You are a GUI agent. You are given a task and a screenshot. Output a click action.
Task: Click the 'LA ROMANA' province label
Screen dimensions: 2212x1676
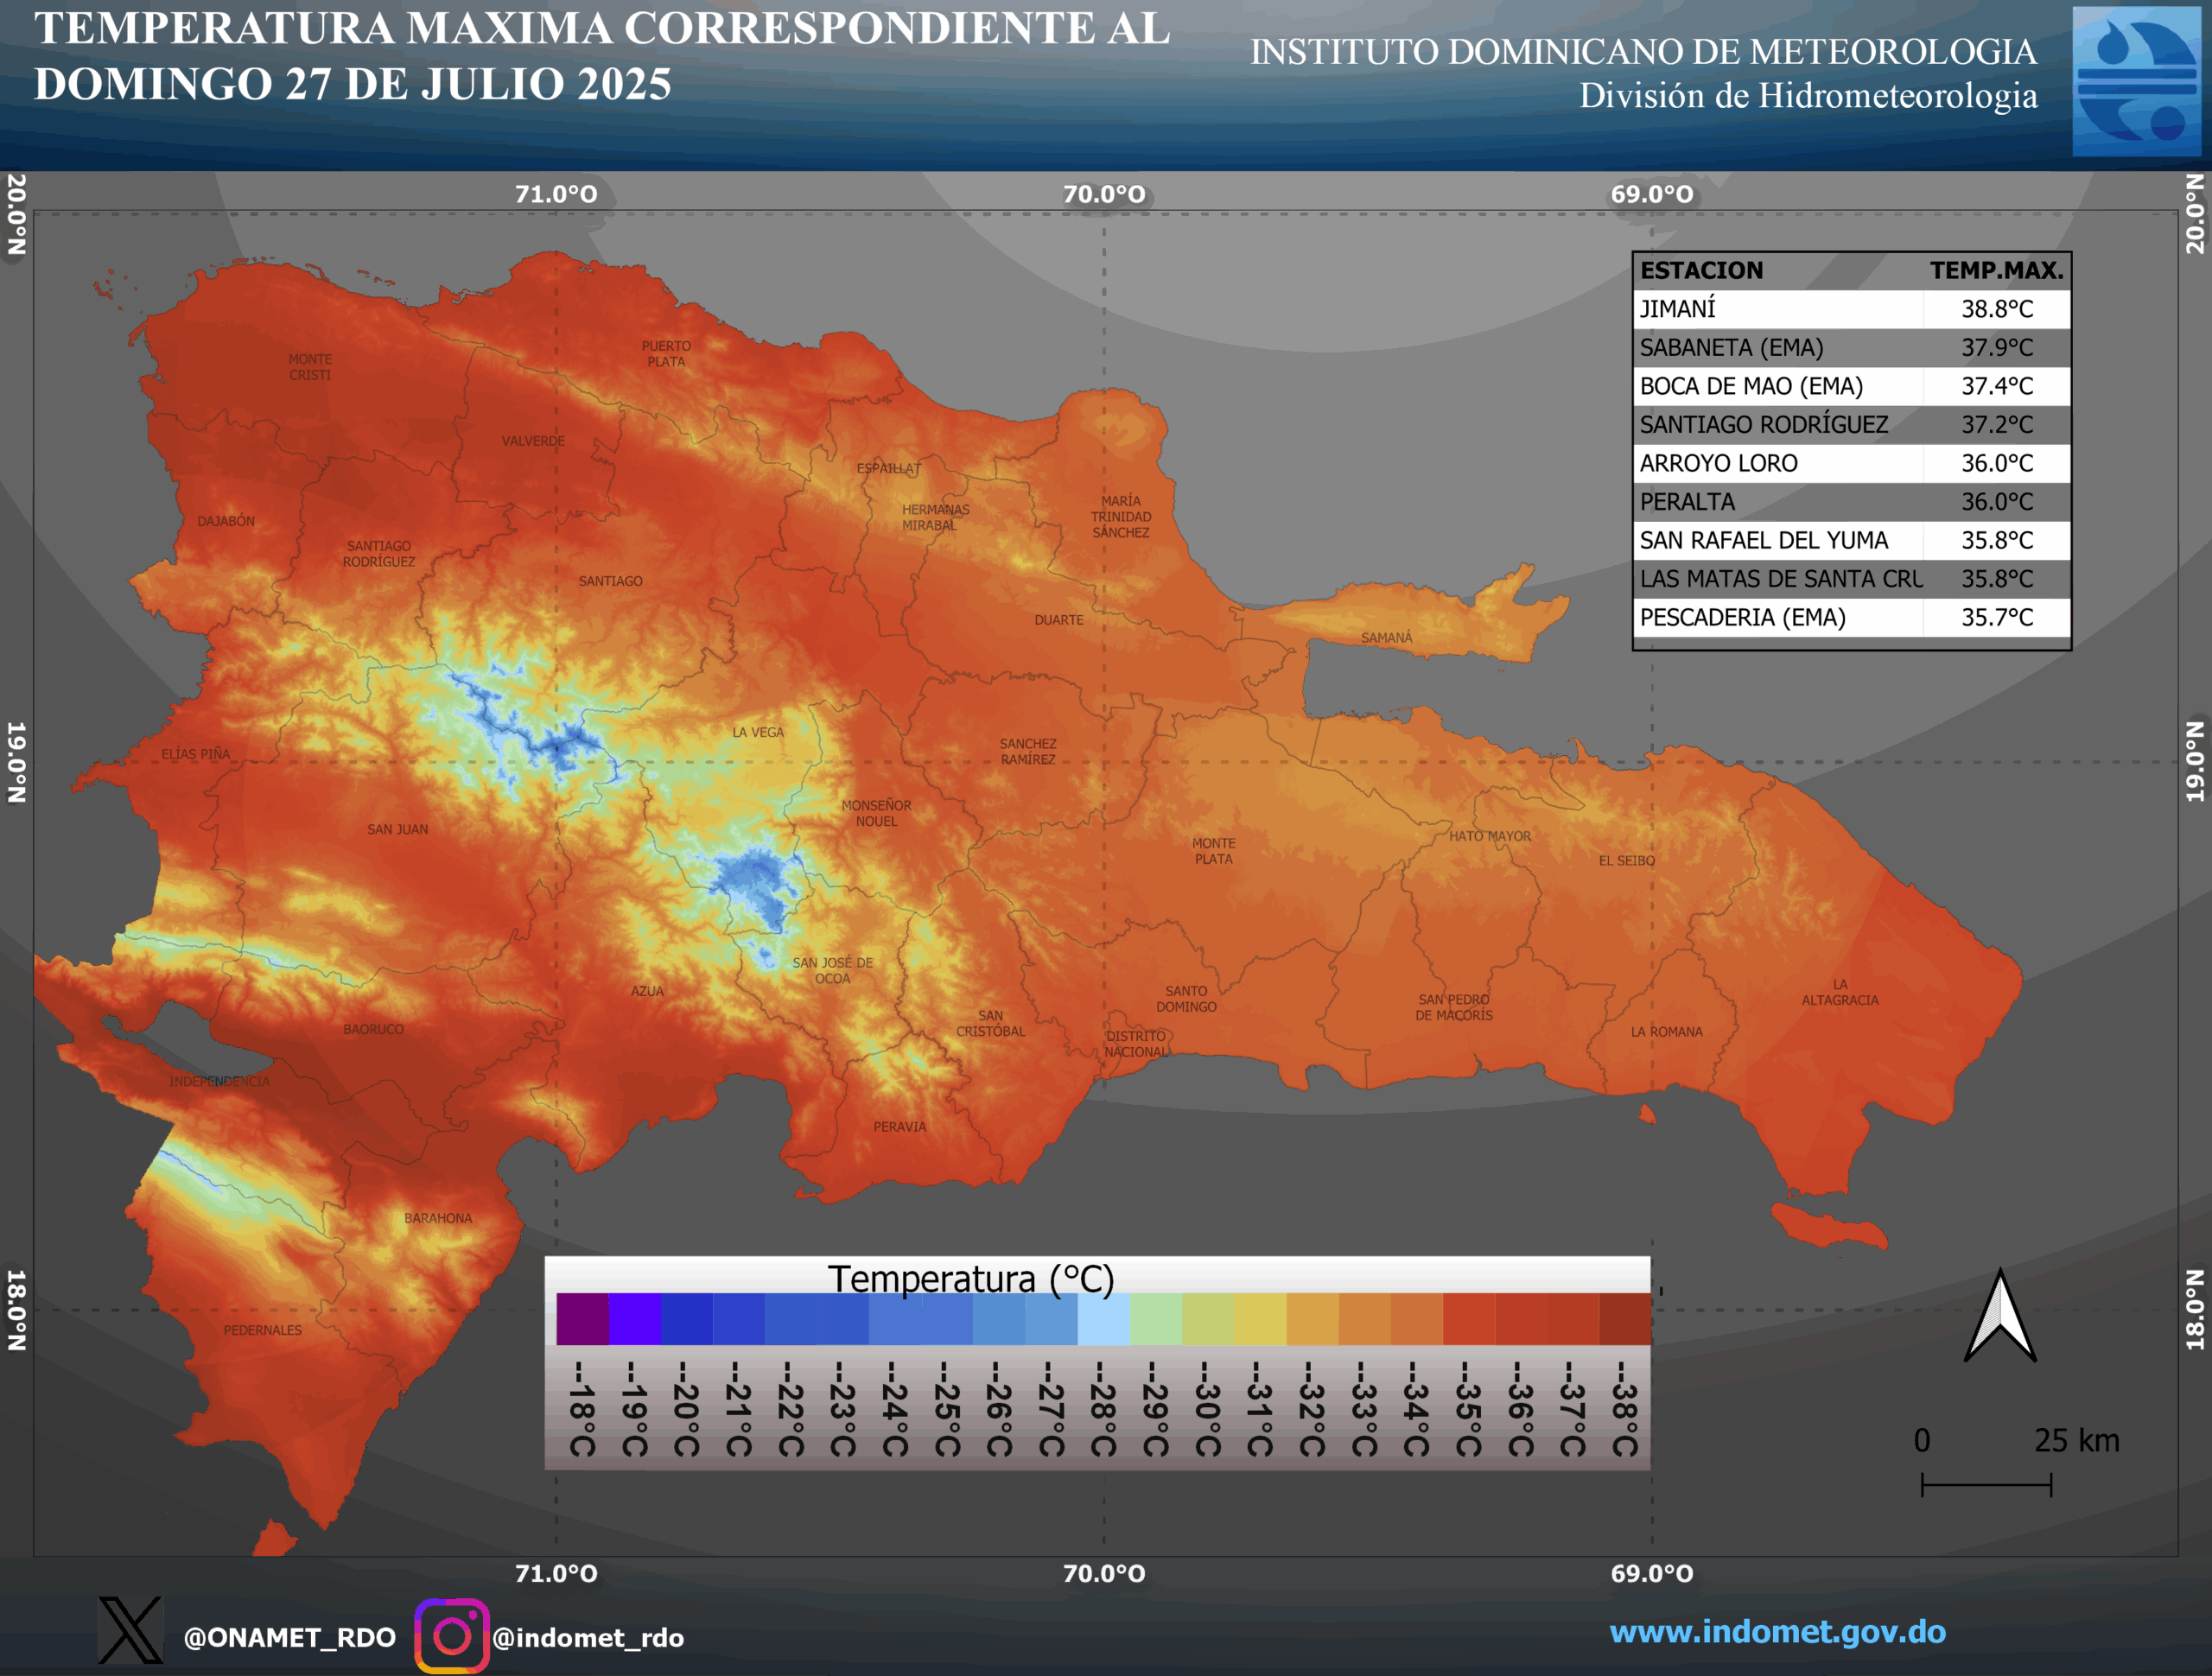tap(1667, 1031)
